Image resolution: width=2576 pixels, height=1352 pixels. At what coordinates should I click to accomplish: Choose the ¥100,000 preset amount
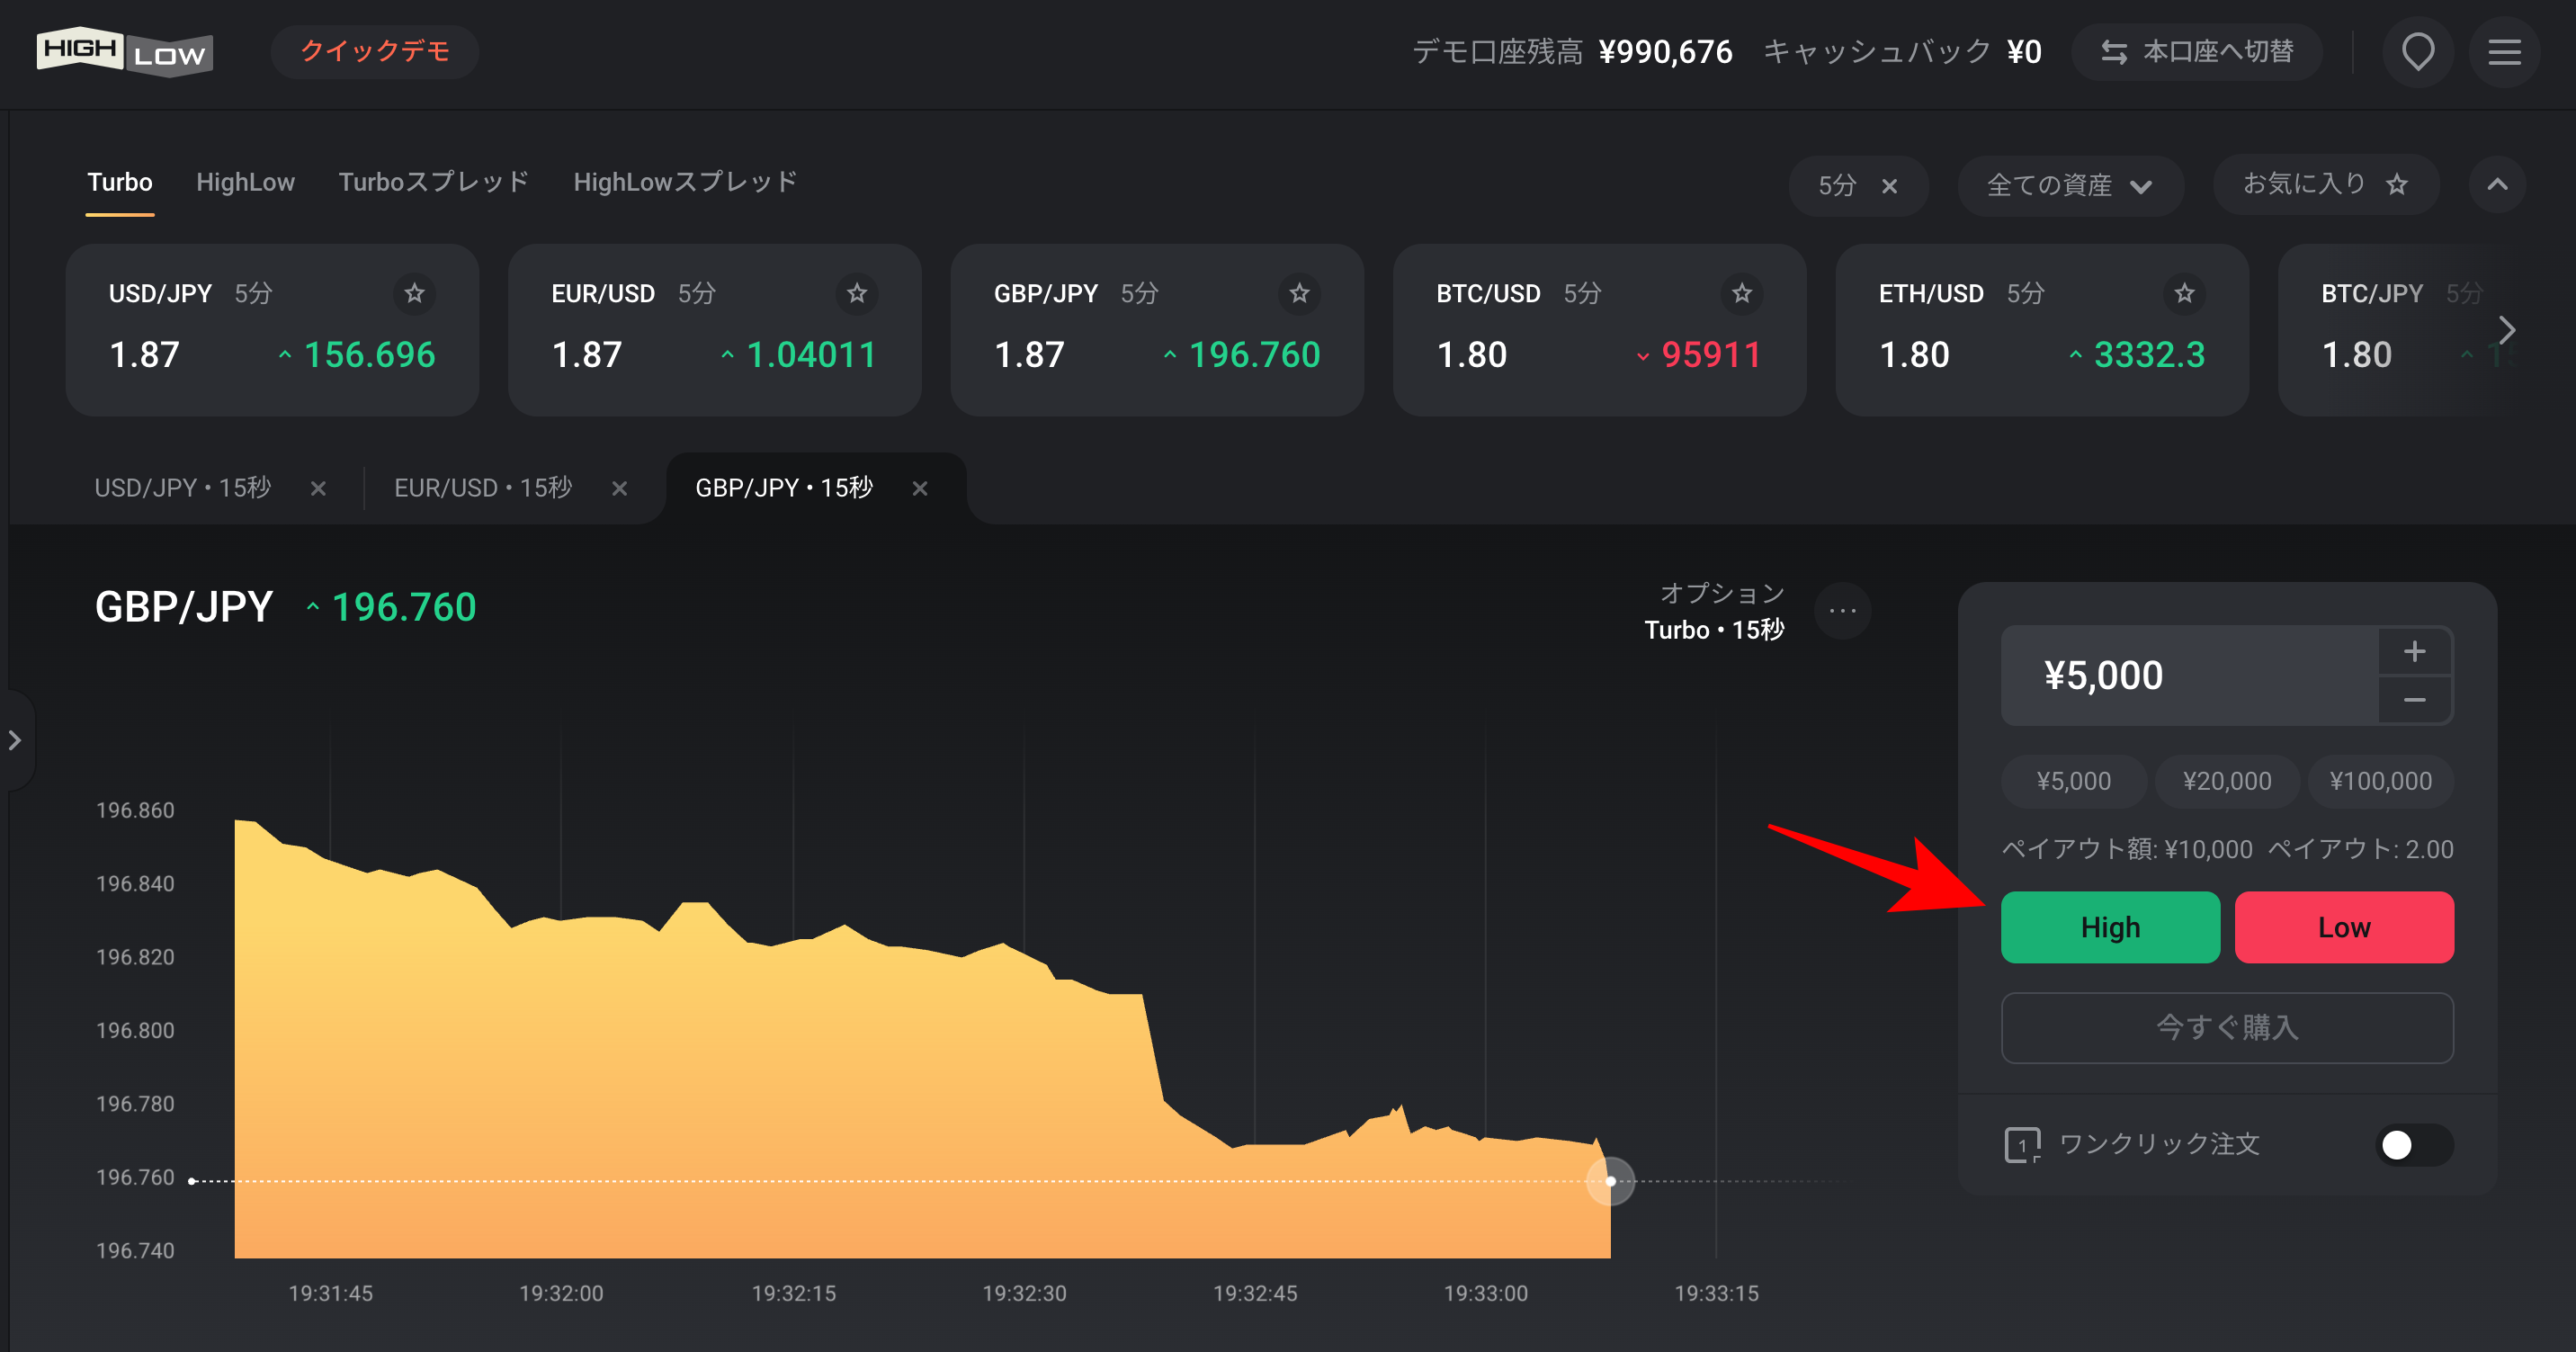(x=2381, y=780)
